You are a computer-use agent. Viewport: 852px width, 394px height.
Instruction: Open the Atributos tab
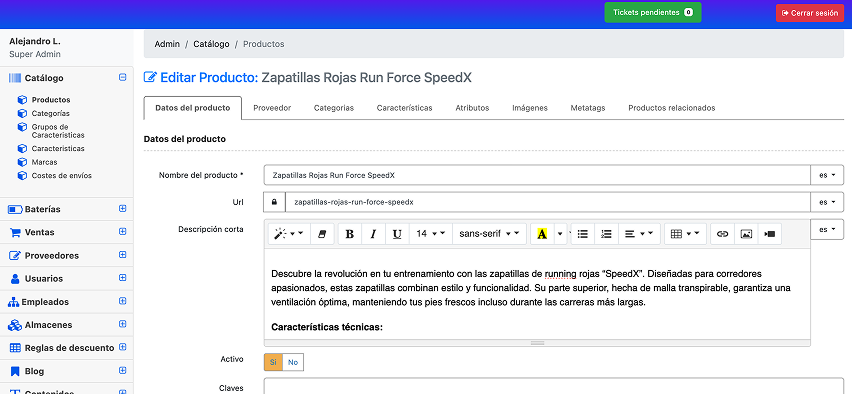point(472,108)
